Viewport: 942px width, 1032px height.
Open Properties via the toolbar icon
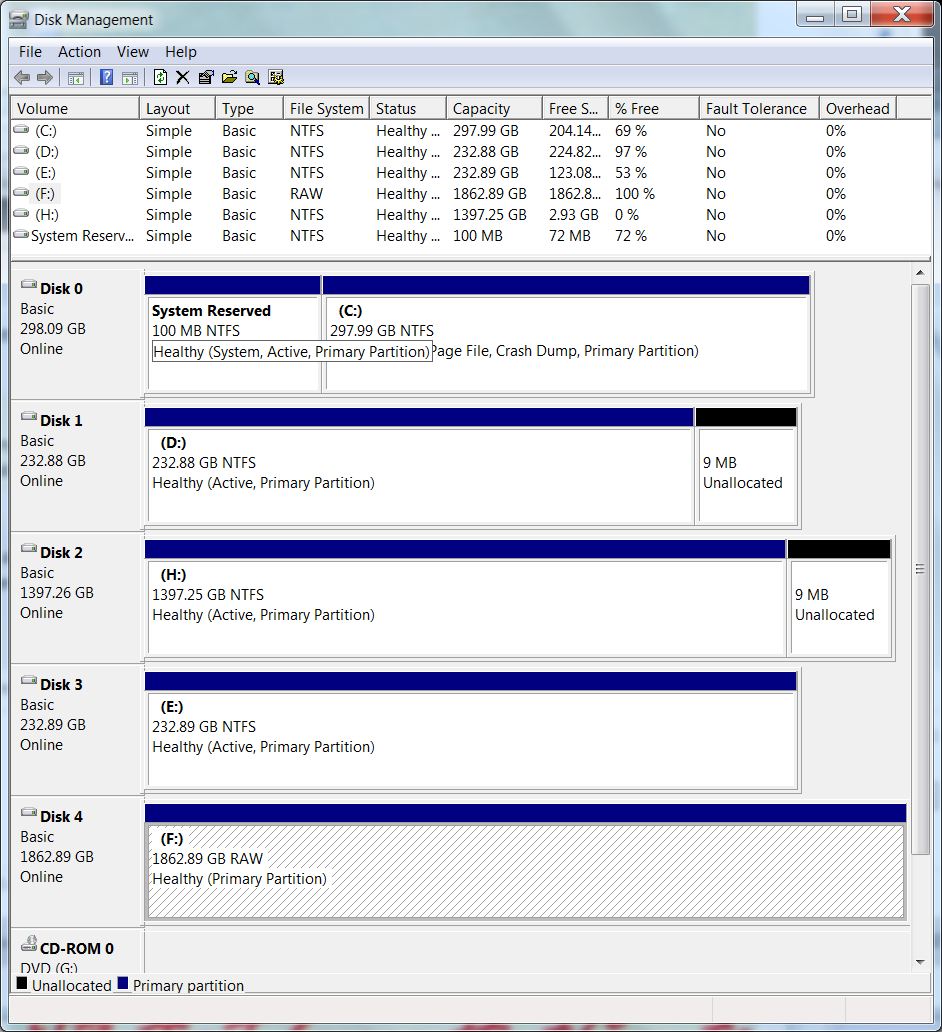pos(206,77)
